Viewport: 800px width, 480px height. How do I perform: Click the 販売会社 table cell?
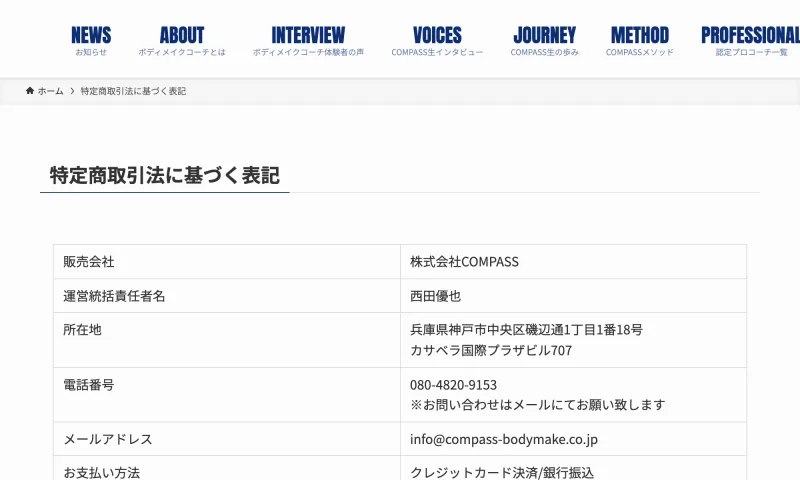(x=227, y=262)
